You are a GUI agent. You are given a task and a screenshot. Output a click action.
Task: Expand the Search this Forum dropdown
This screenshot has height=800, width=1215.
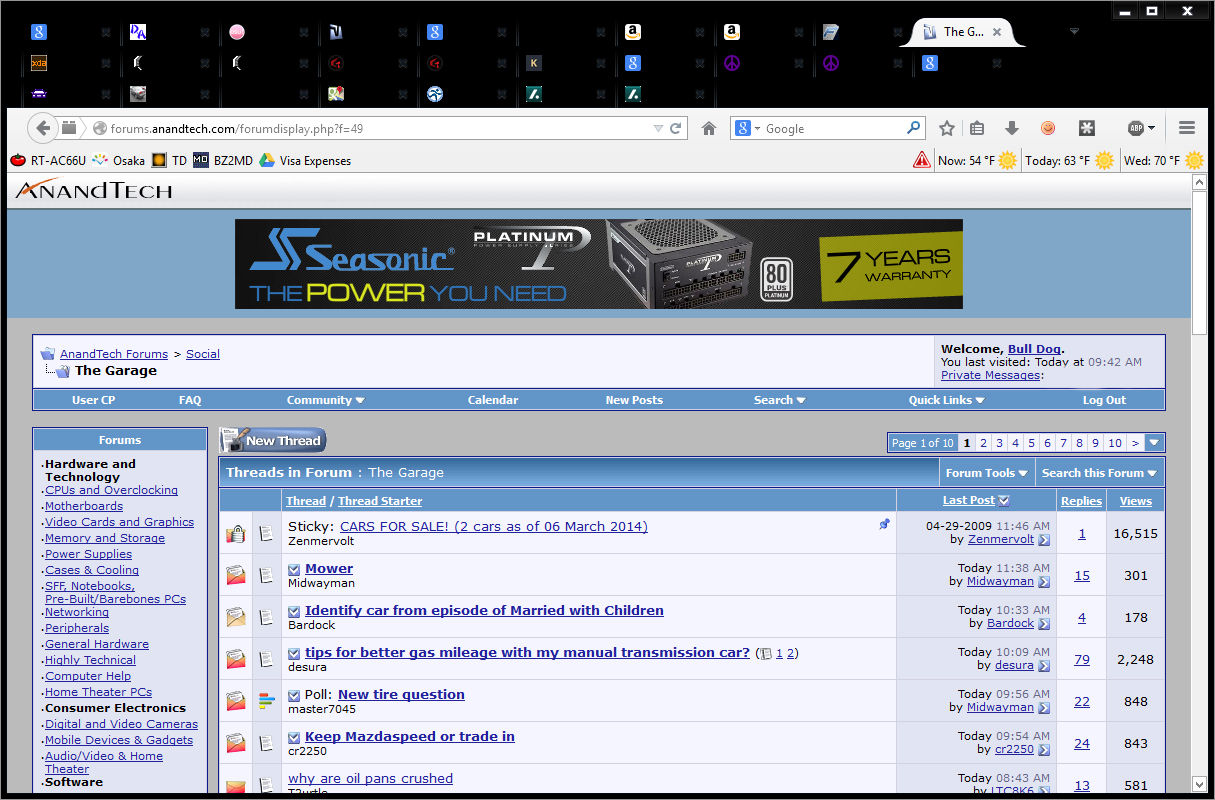pos(1098,473)
